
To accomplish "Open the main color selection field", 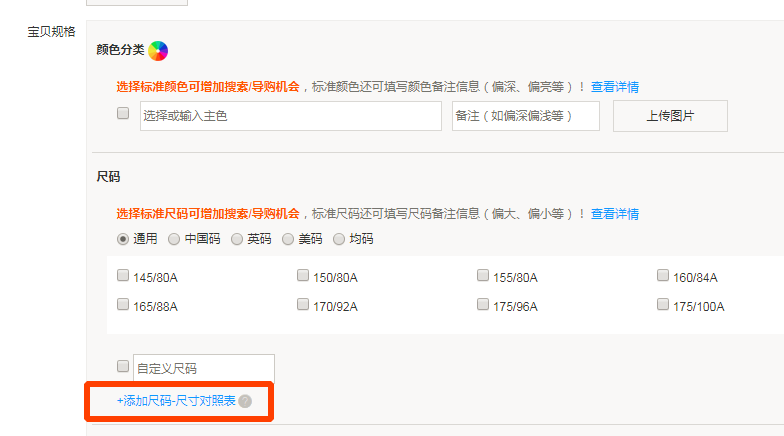I will tap(290, 116).
